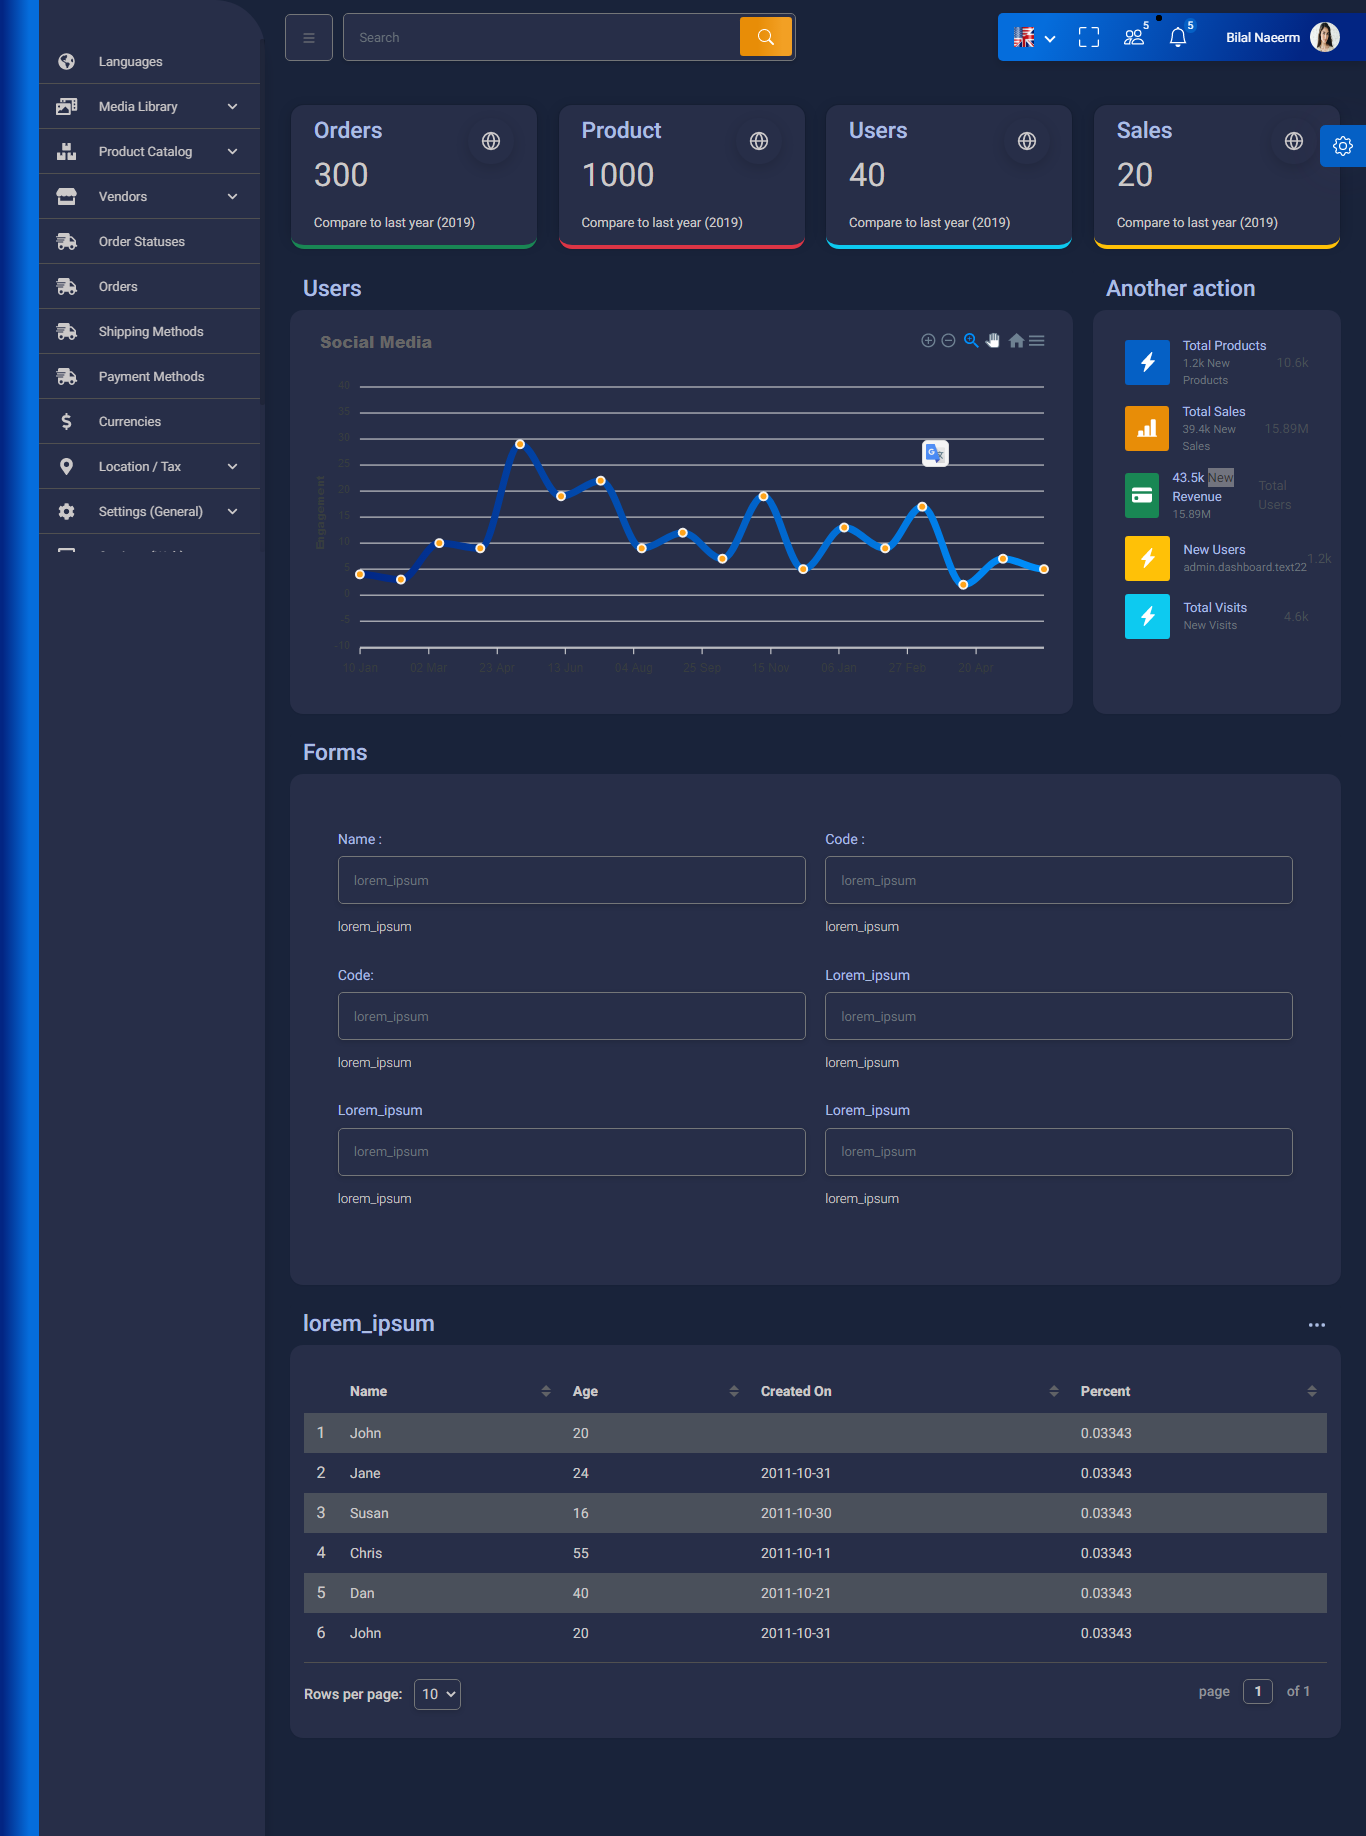Click Total Products blue lightning icon
Viewport: 1366px width, 1836px height.
[x=1147, y=362]
